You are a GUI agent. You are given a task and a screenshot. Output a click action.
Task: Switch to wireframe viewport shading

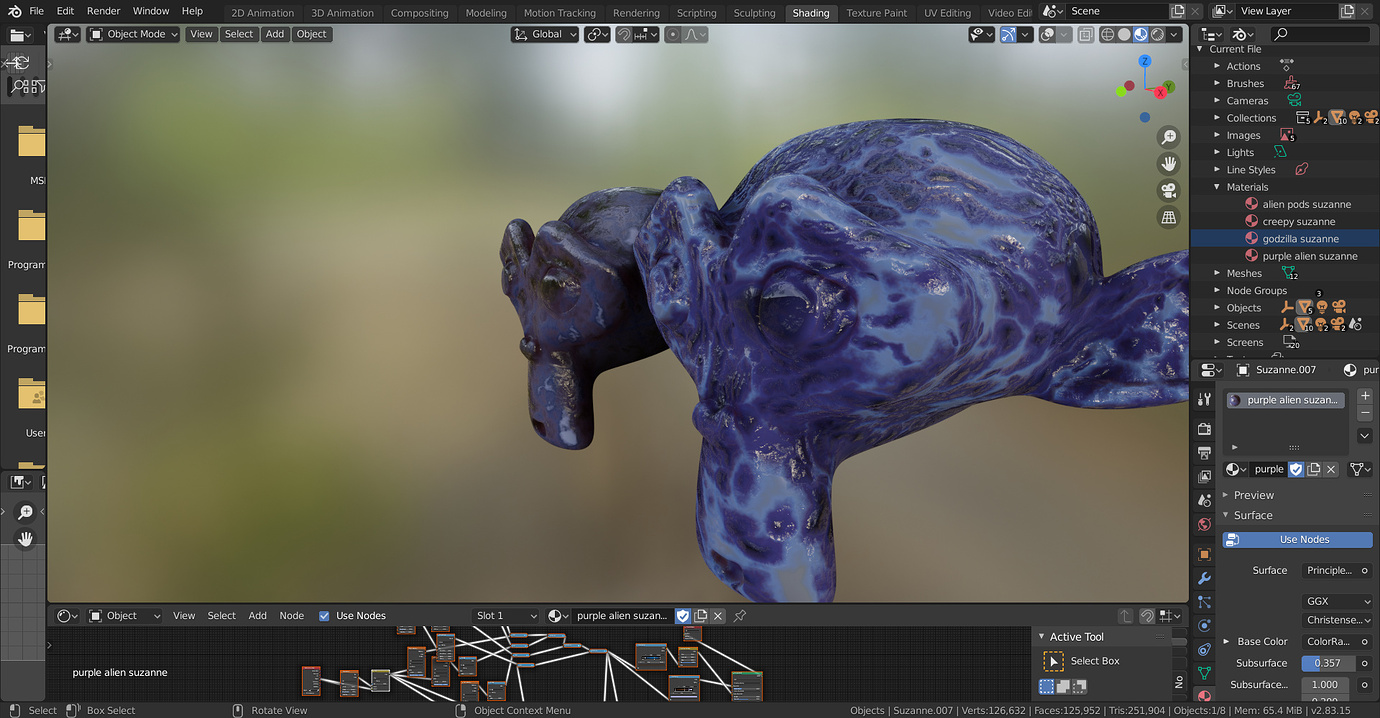(1108, 34)
